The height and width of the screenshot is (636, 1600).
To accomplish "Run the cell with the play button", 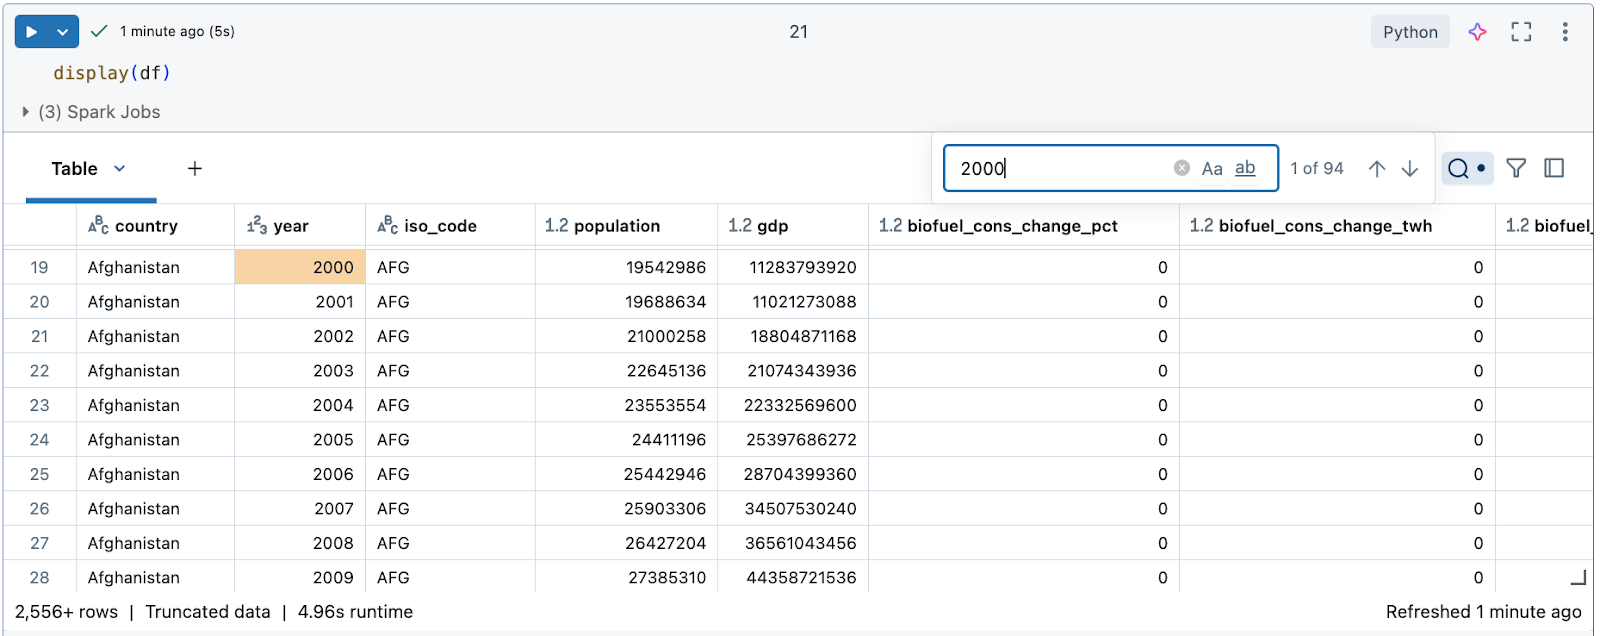I will pyautogui.click(x=31, y=32).
